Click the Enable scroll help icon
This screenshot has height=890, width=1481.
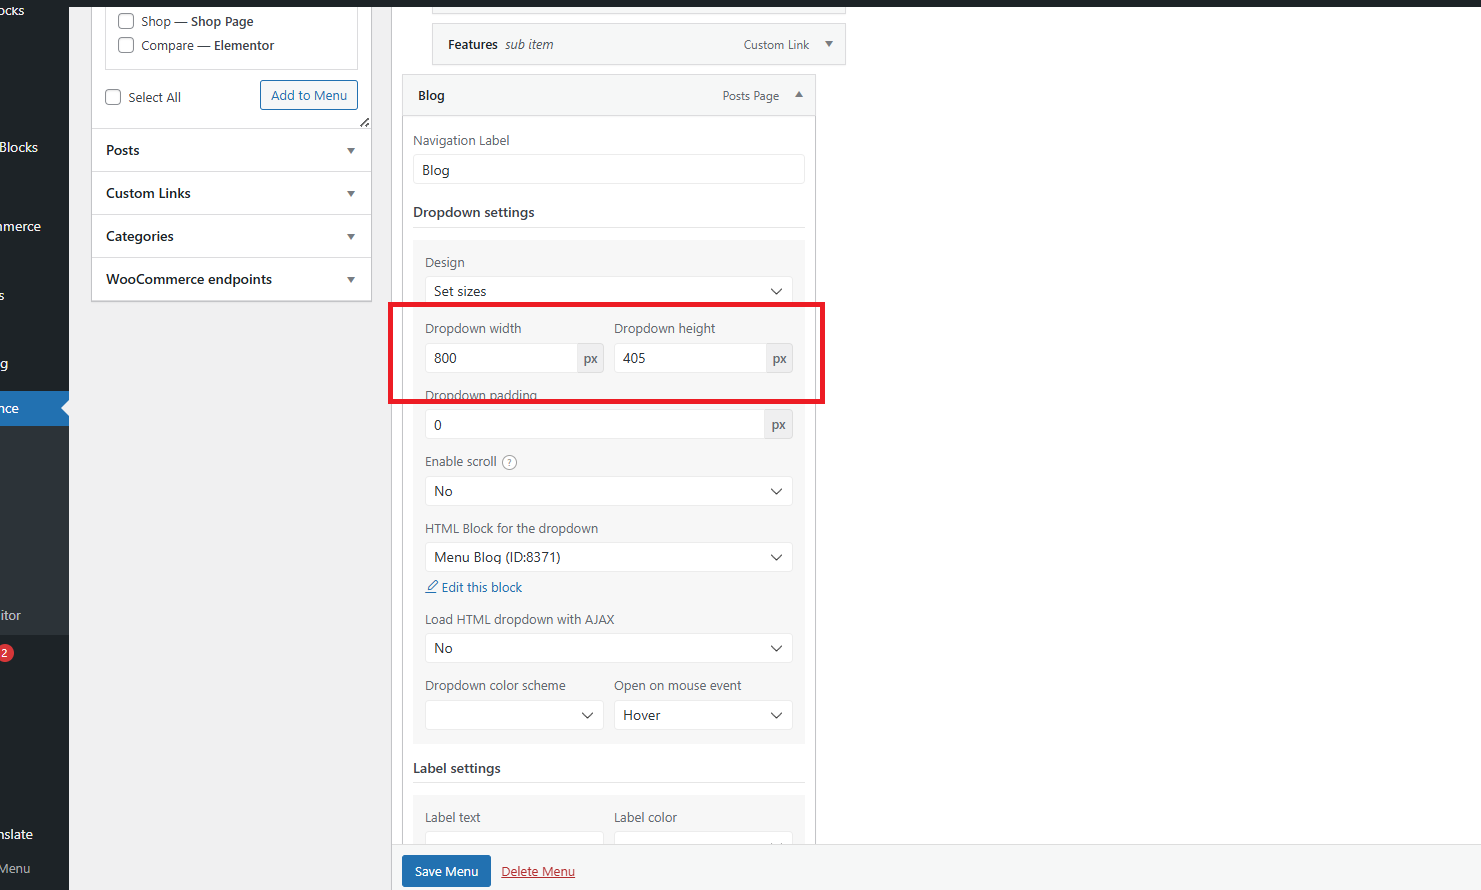(509, 462)
